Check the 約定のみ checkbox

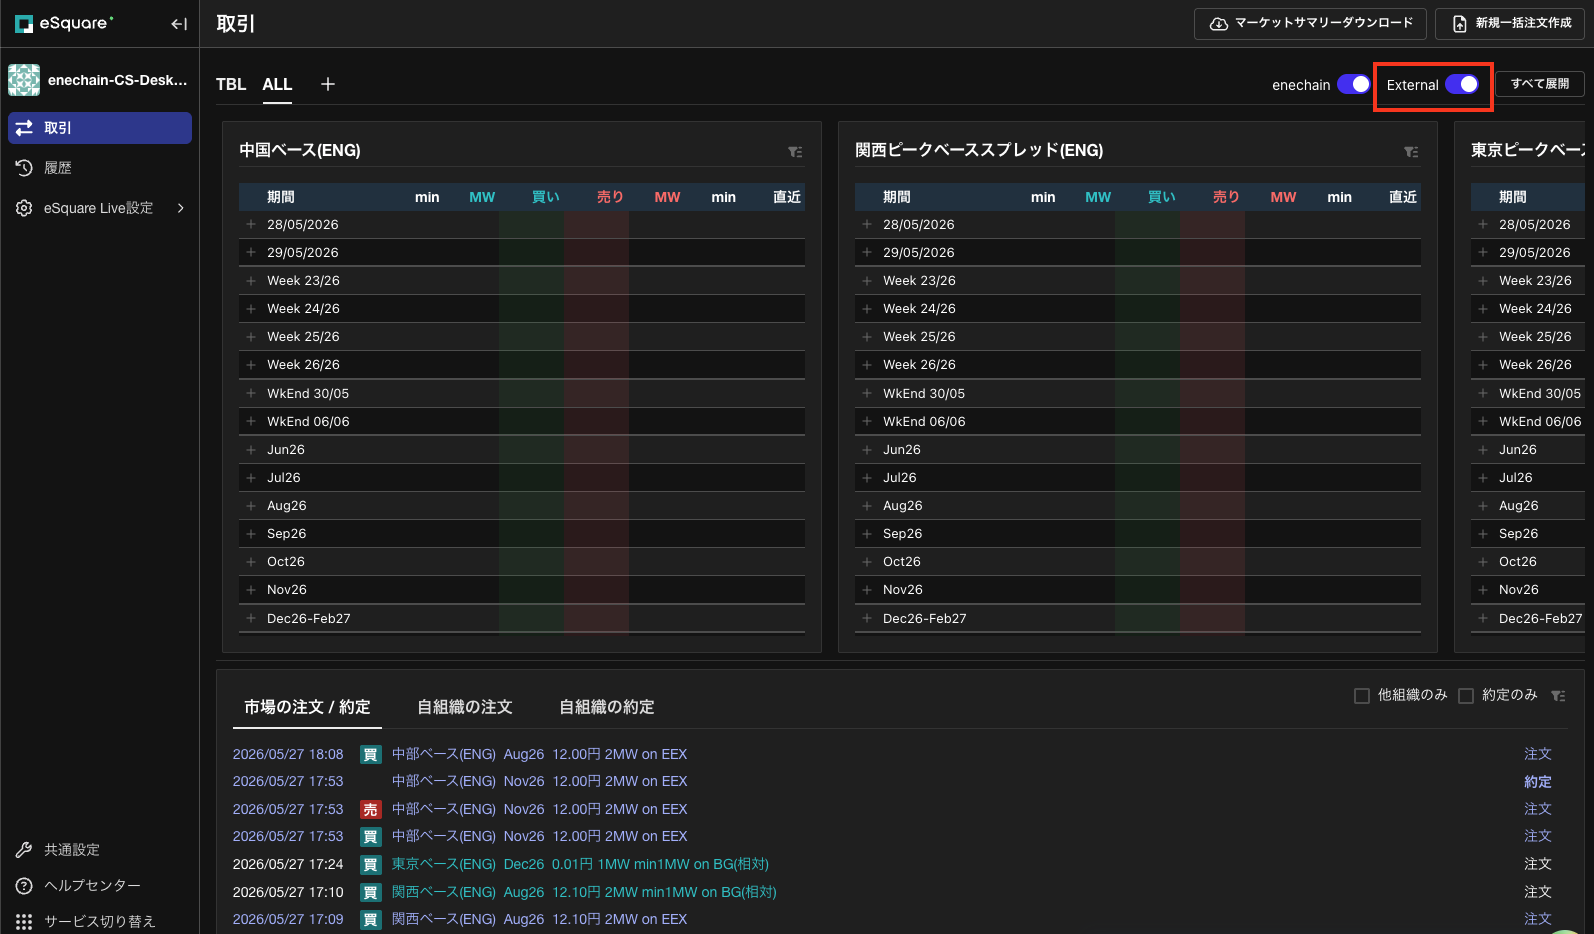1466,696
